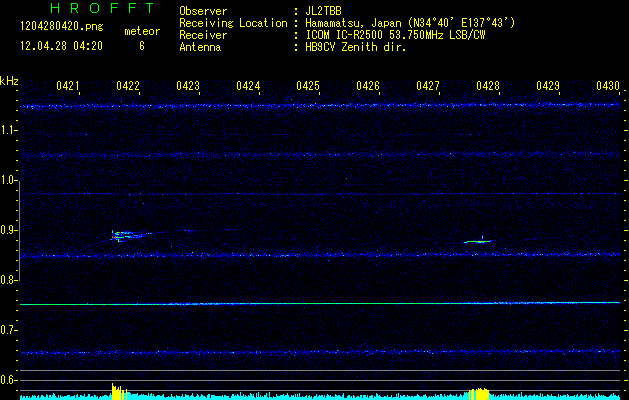This screenshot has height=400, width=629.
Task: Click the 0421 time marker
Action: pyautogui.click(x=68, y=87)
